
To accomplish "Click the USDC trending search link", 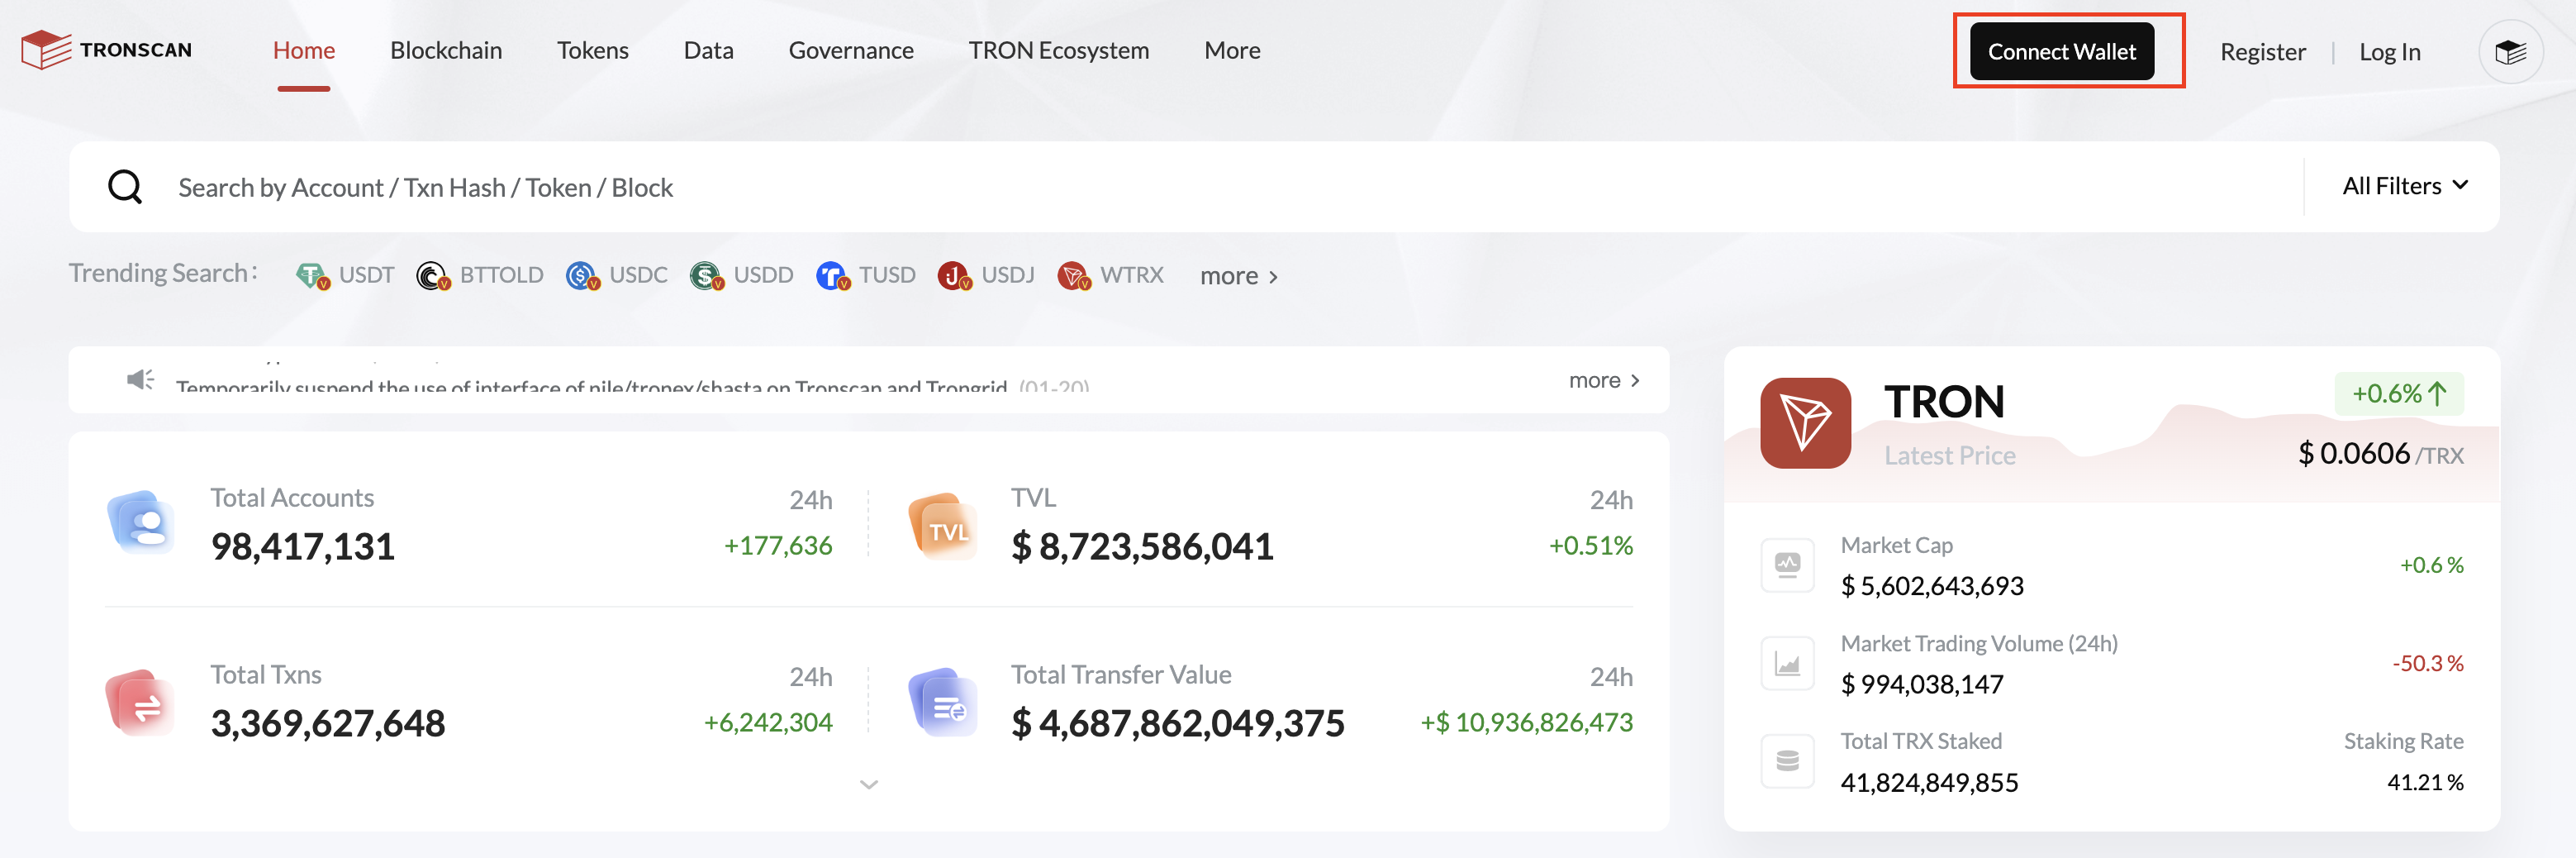I will coord(638,275).
